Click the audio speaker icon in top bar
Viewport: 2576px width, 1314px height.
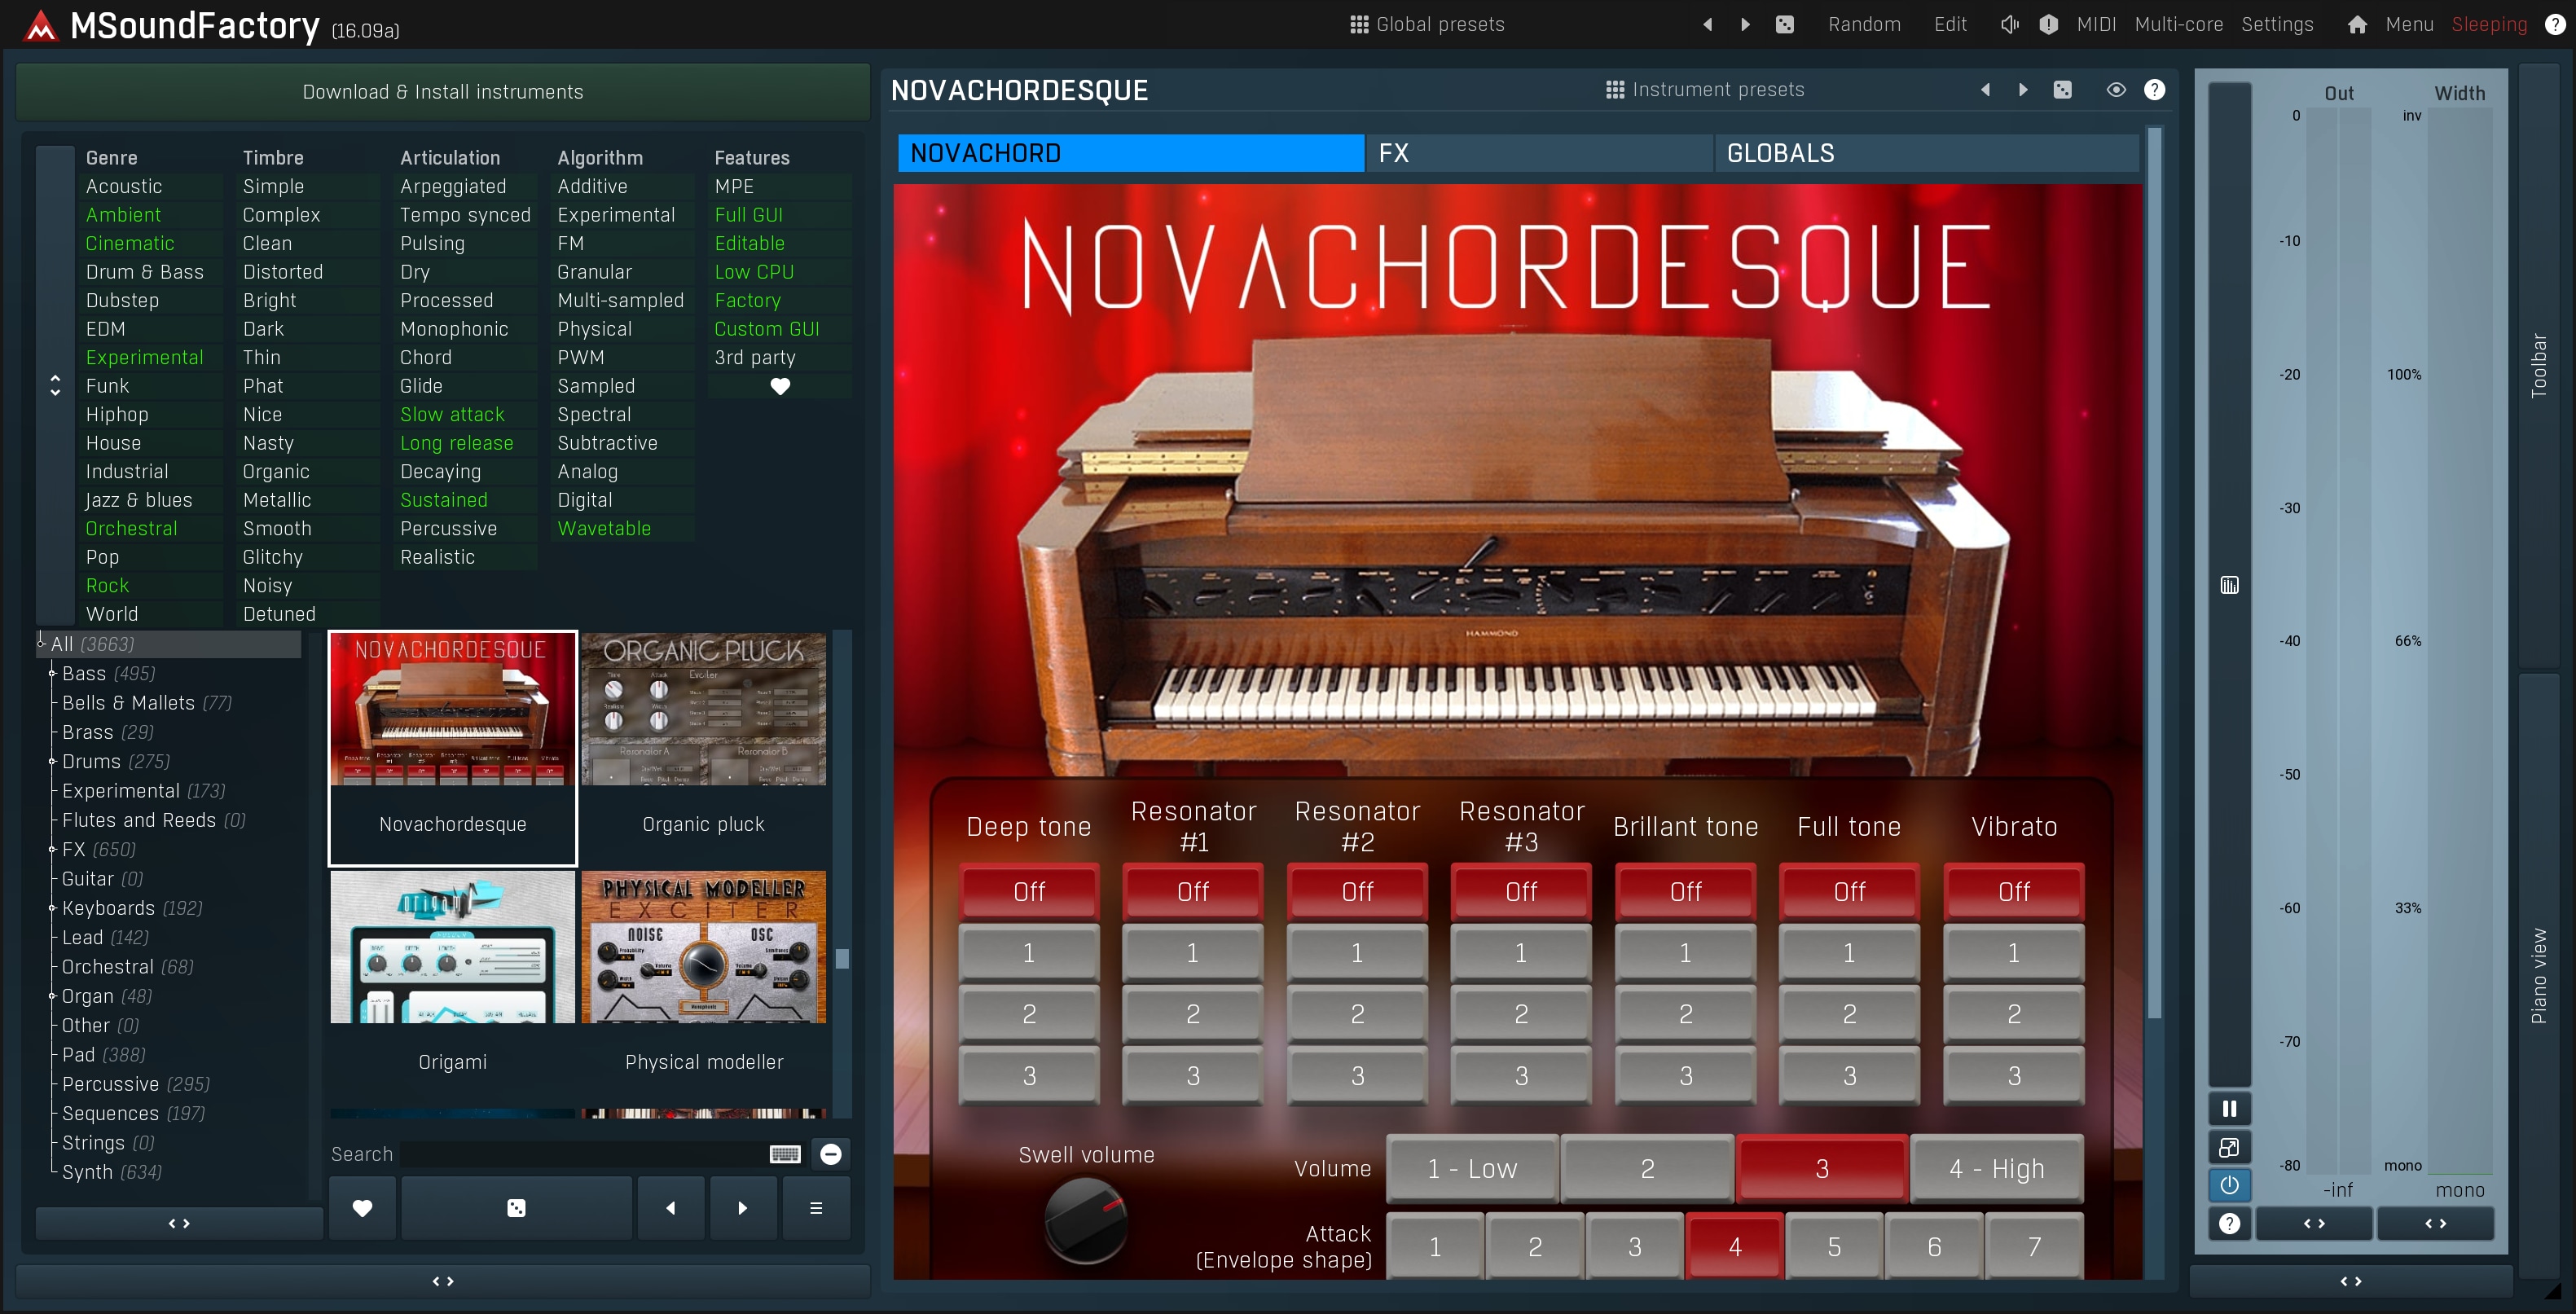coord(2010,24)
